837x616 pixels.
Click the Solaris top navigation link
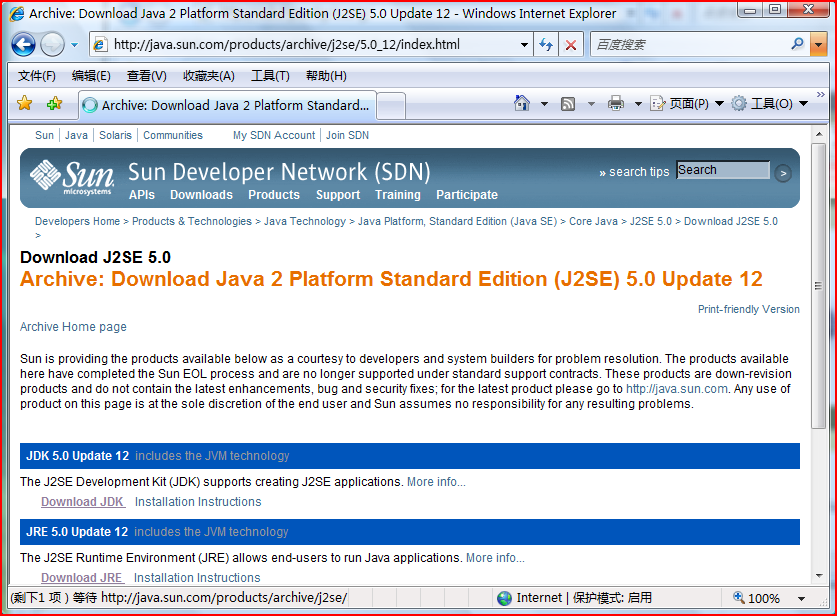click(115, 135)
